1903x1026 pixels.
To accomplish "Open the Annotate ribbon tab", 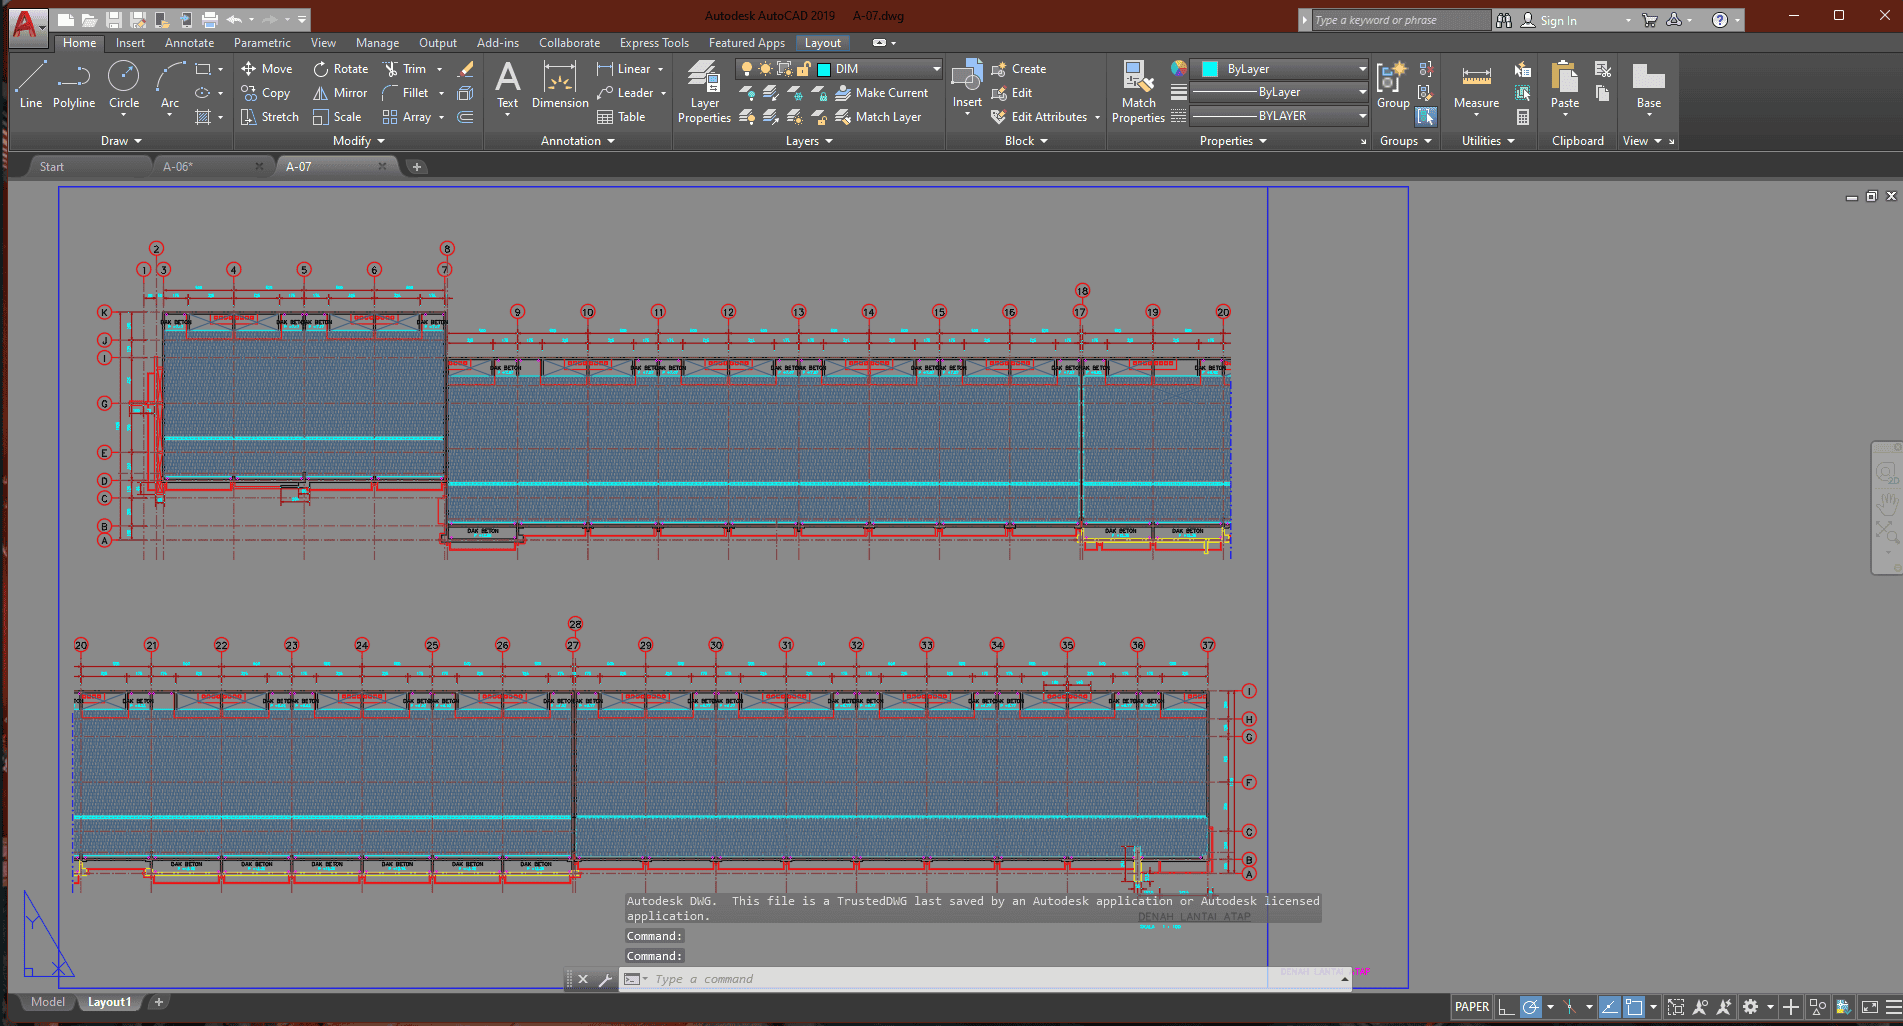I will coord(189,43).
